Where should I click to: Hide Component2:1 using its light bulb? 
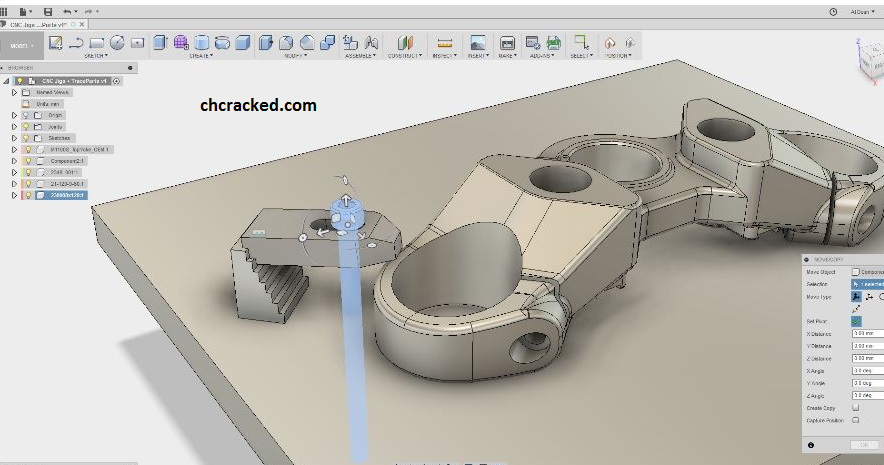click(28, 161)
